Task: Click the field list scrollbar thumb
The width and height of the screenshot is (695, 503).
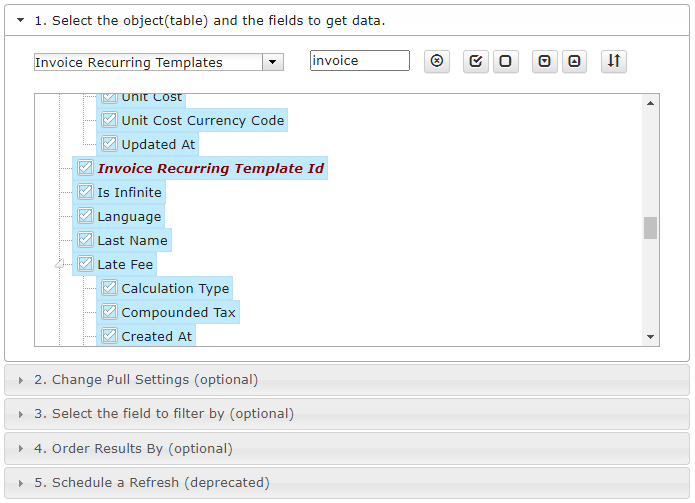Action: point(650,228)
